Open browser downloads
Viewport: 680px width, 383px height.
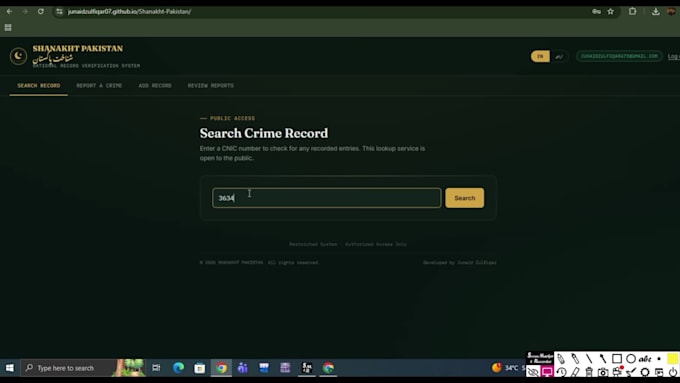[656, 11]
